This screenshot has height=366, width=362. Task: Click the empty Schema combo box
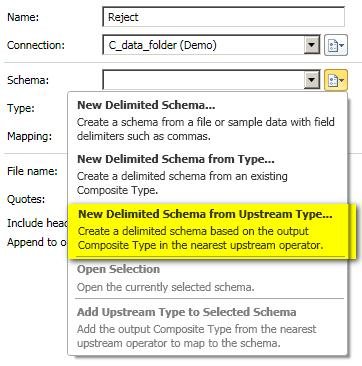pos(211,80)
